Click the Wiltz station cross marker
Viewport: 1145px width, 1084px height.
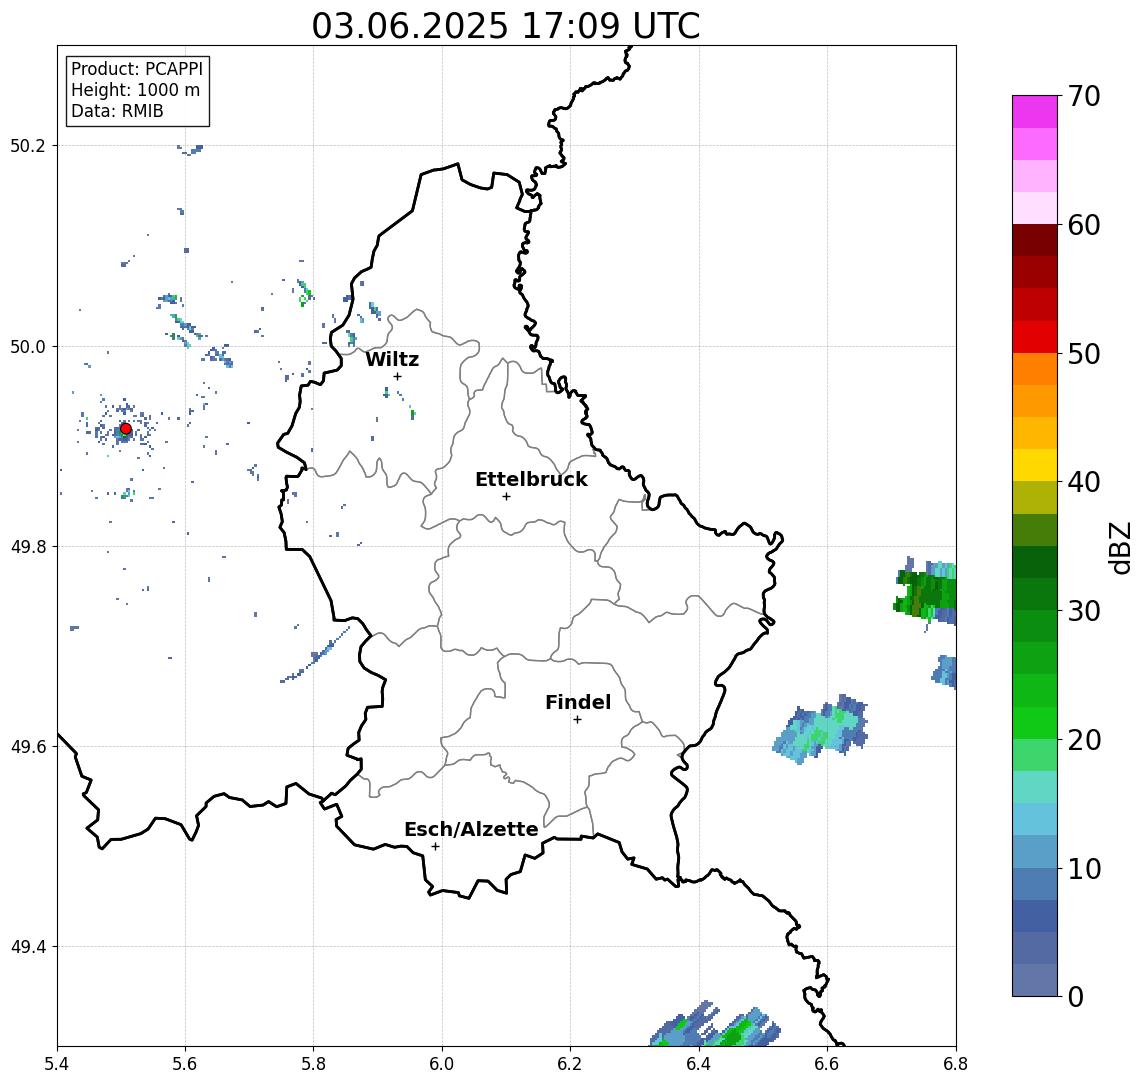click(x=397, y=376)
